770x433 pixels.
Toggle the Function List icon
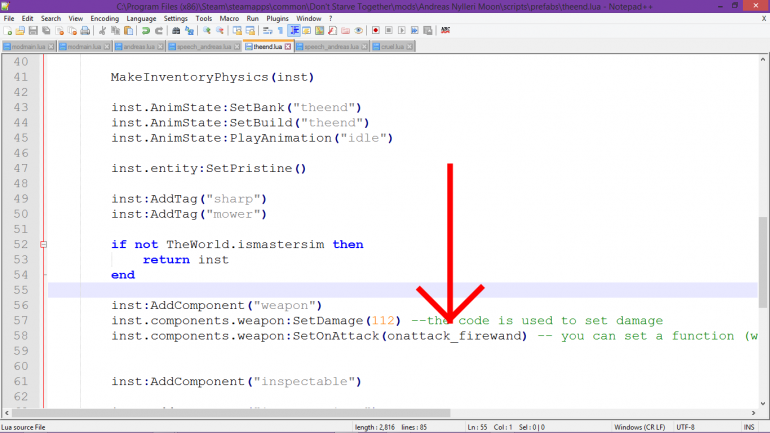[x=332, y=31]
